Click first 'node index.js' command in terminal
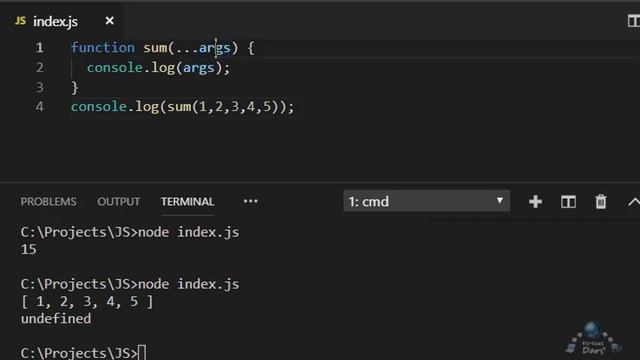Image resolution: width=640 pixels, height=360 pixels. click(x=189, y=232)
